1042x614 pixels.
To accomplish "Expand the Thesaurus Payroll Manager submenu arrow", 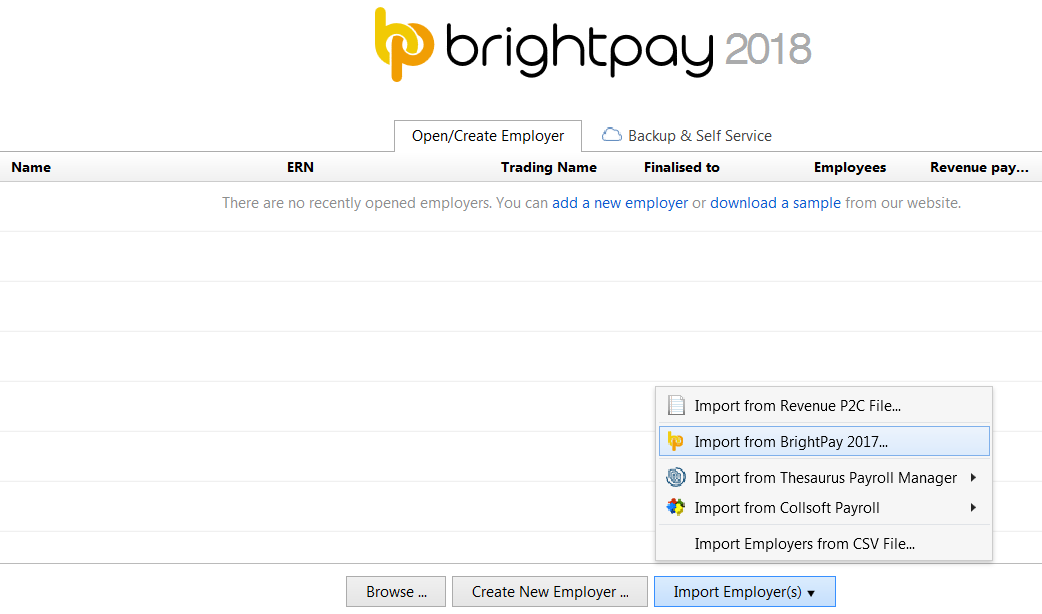I will (973, 477).
